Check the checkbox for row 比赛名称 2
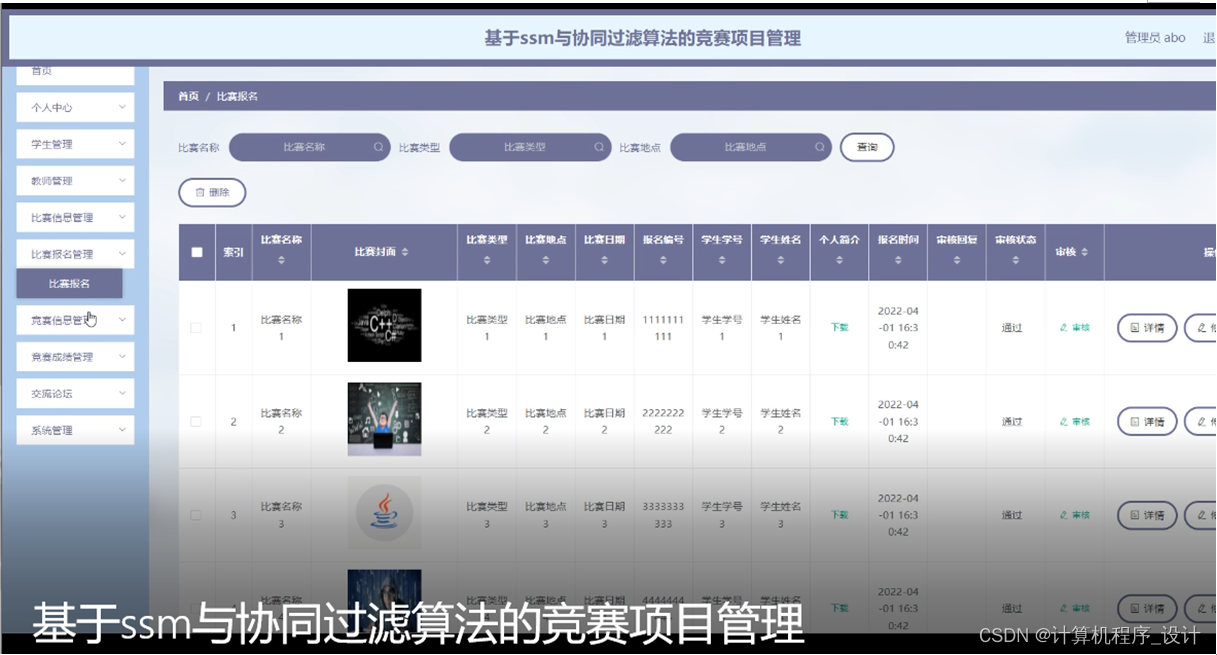 [196, 421]
